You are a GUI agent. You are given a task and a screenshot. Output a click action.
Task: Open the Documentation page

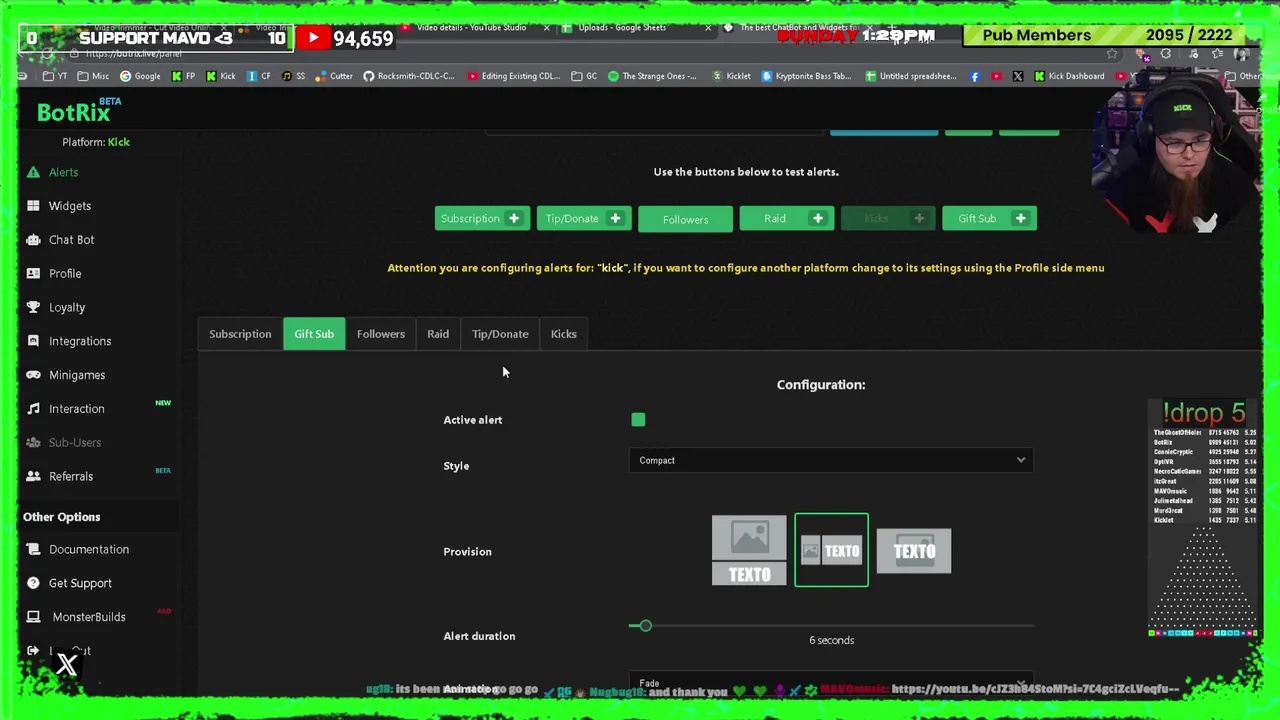pos(88,549)
